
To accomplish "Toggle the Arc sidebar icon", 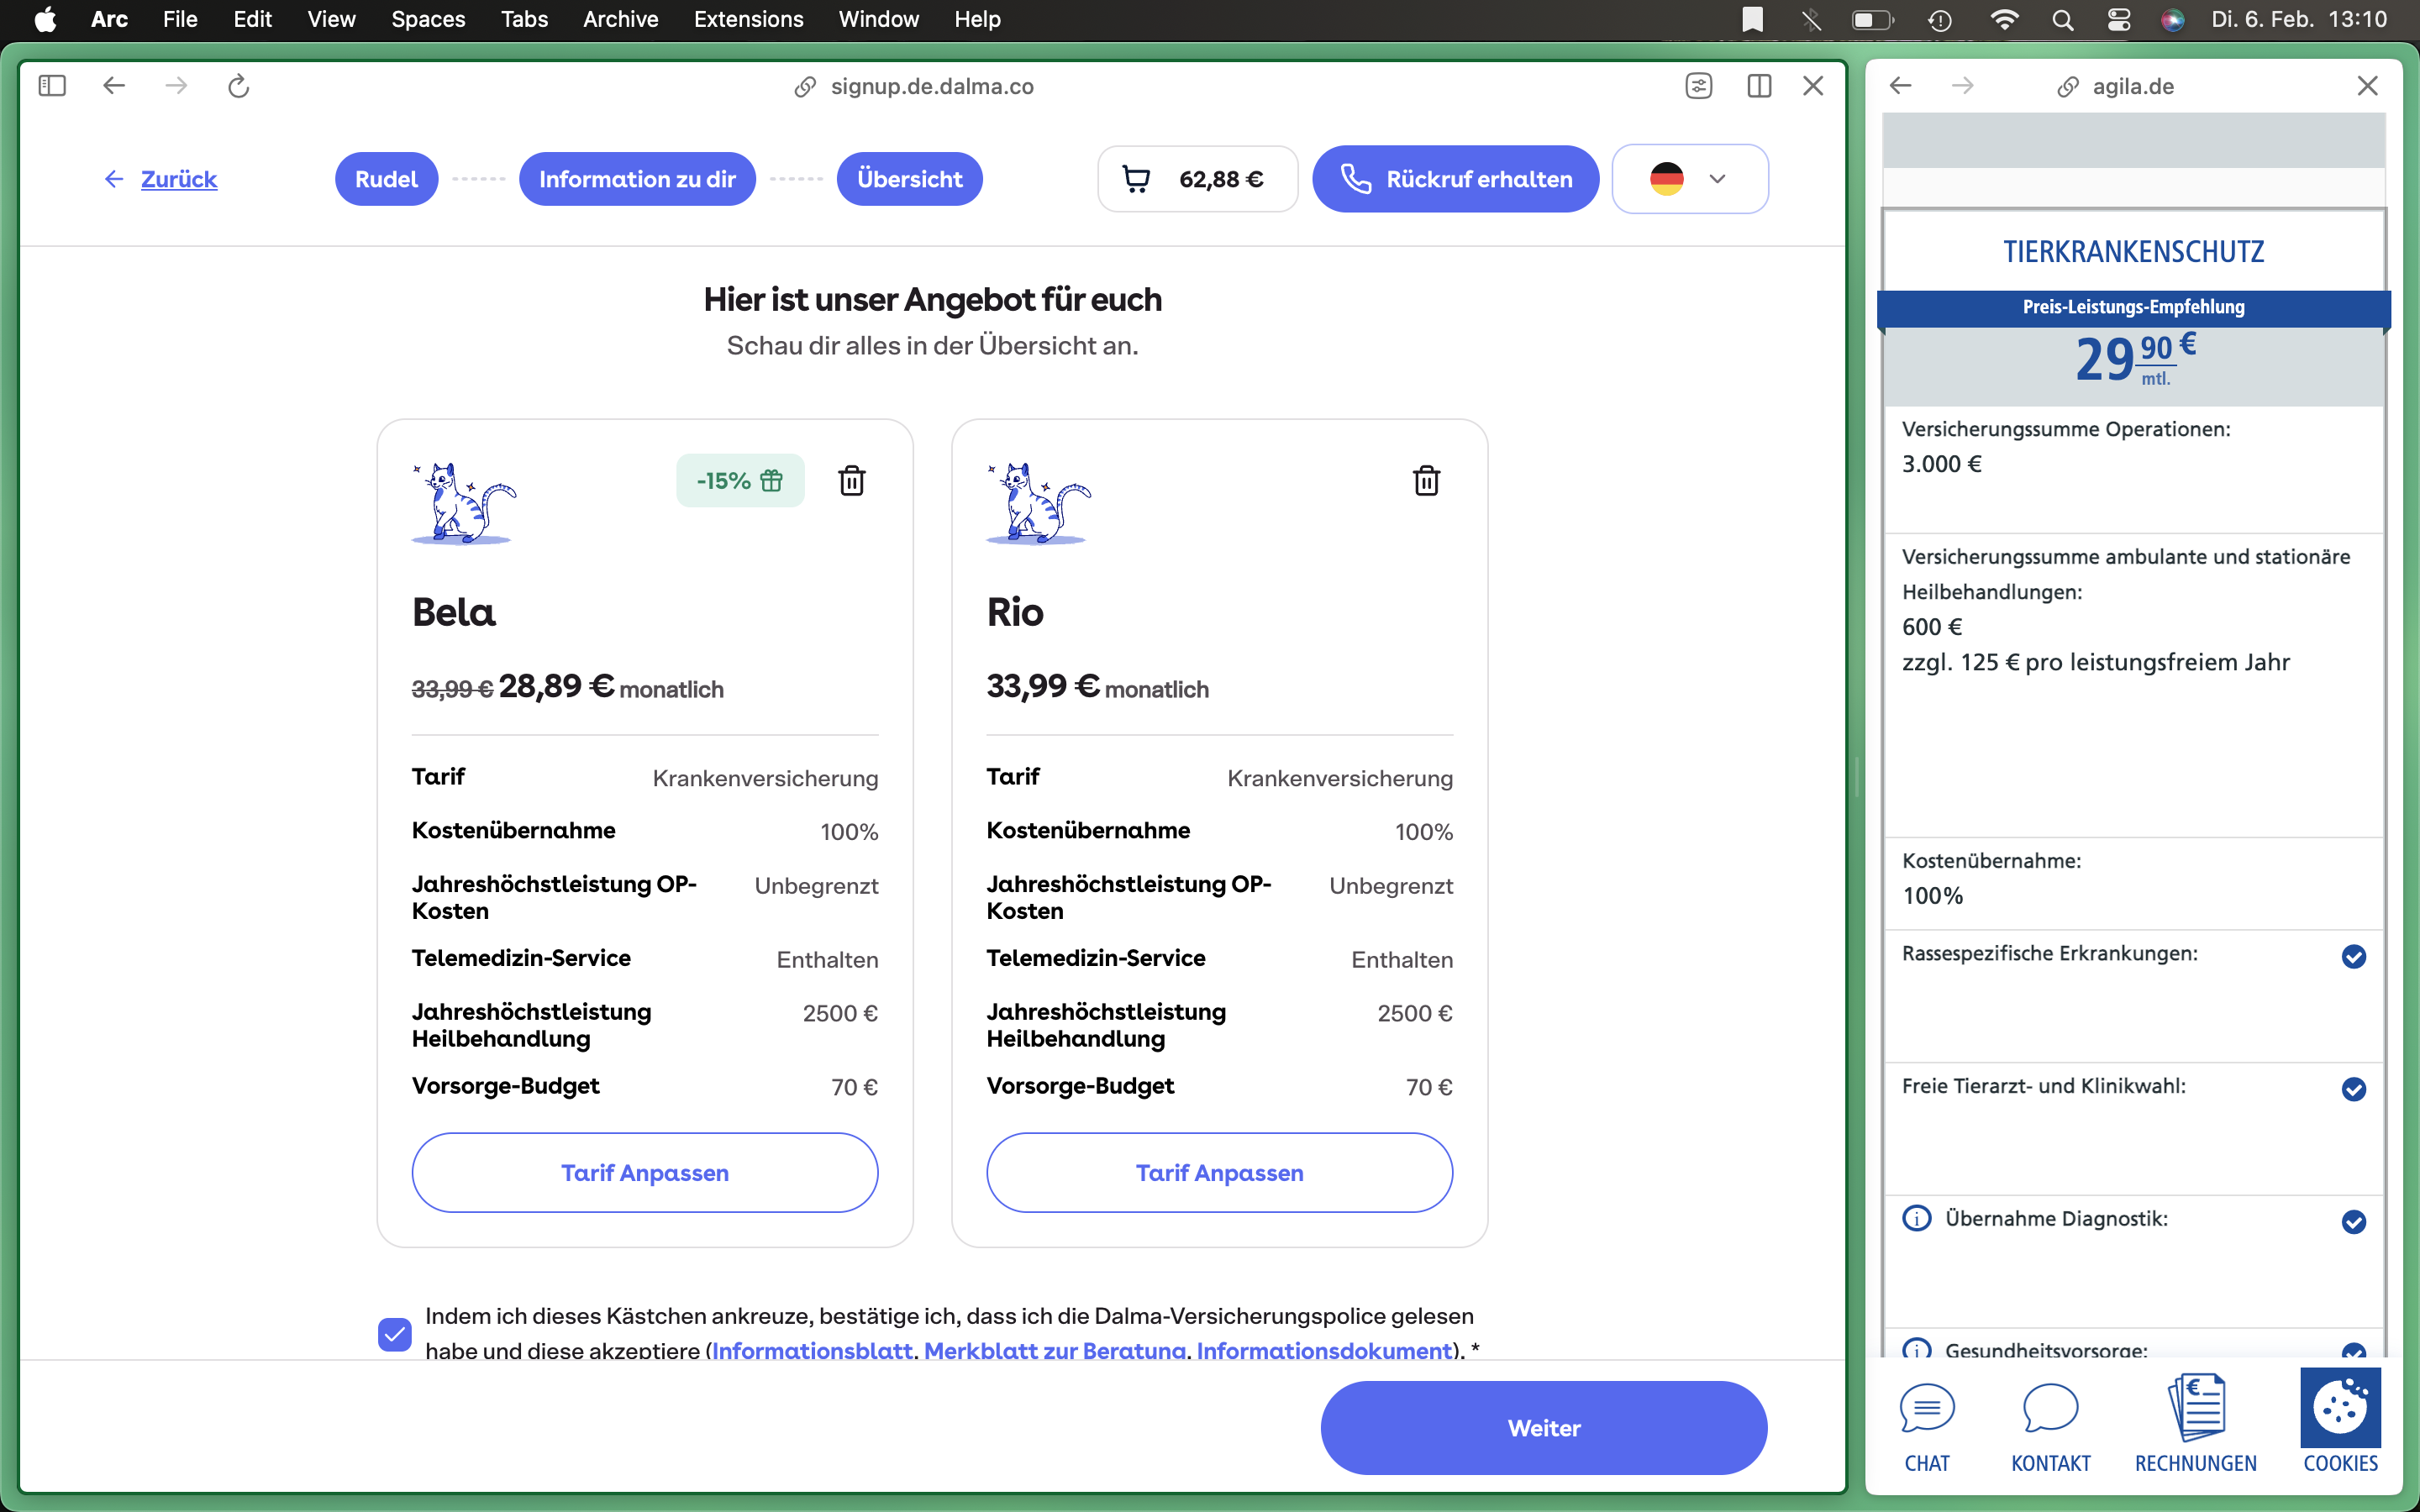I will click(52, 86).
